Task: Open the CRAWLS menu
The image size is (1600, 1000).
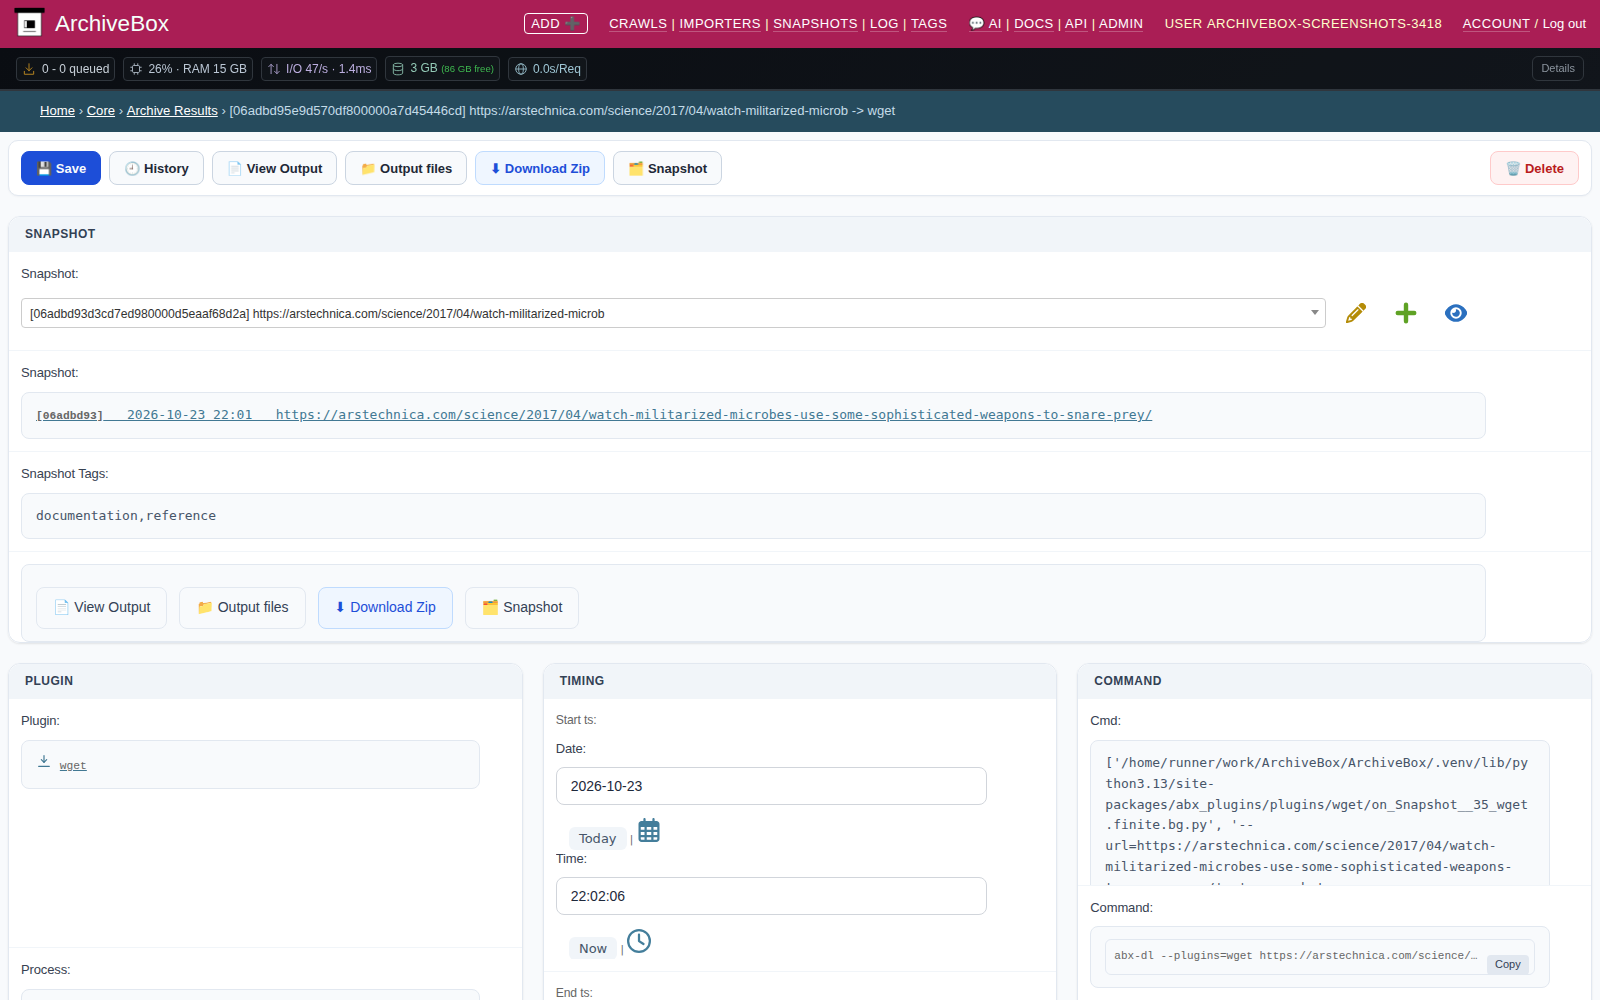Action: [638, 24]
